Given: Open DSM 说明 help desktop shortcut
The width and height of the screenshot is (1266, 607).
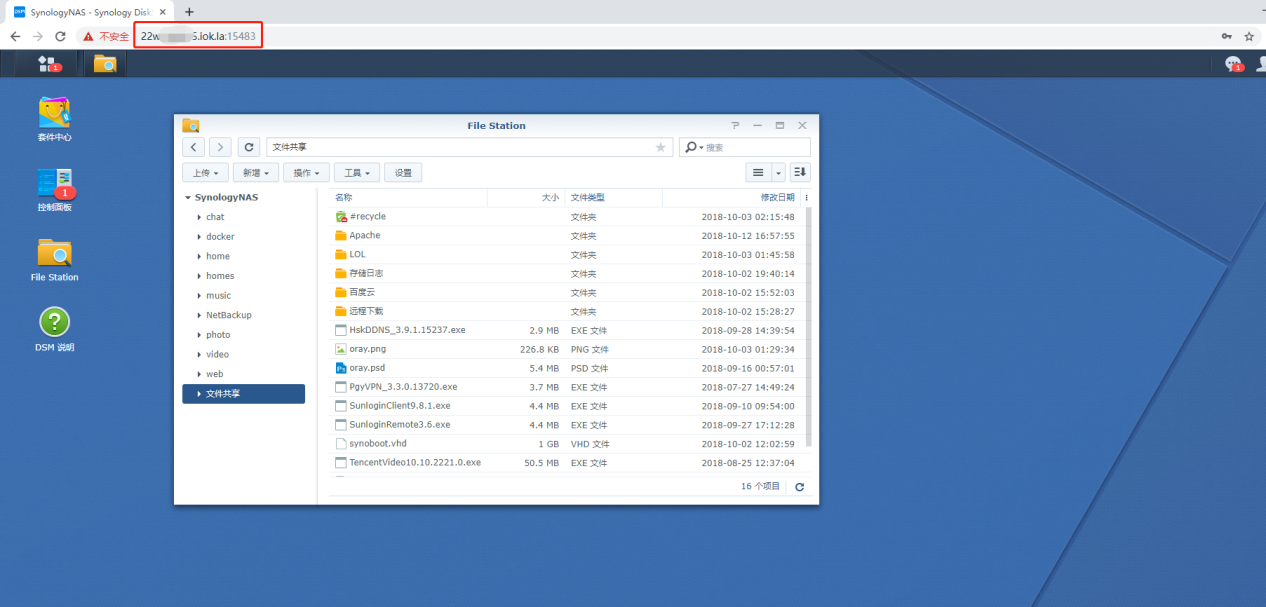Looking at the screenshot, I should pos(55,330).
